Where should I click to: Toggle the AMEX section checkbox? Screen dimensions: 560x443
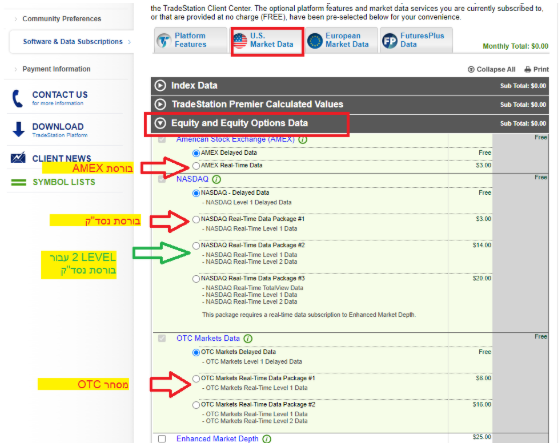click(162, 139)
